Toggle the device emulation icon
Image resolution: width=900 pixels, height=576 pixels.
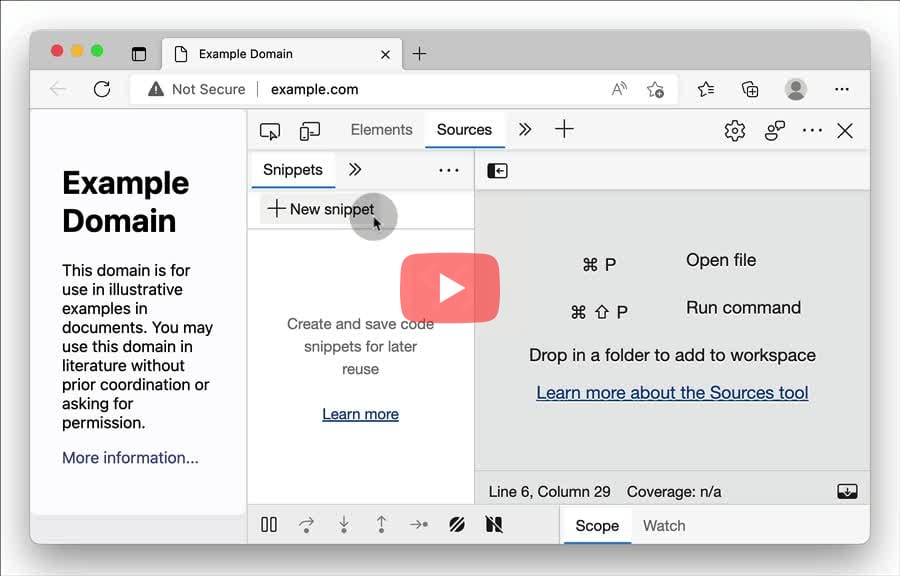310,131
